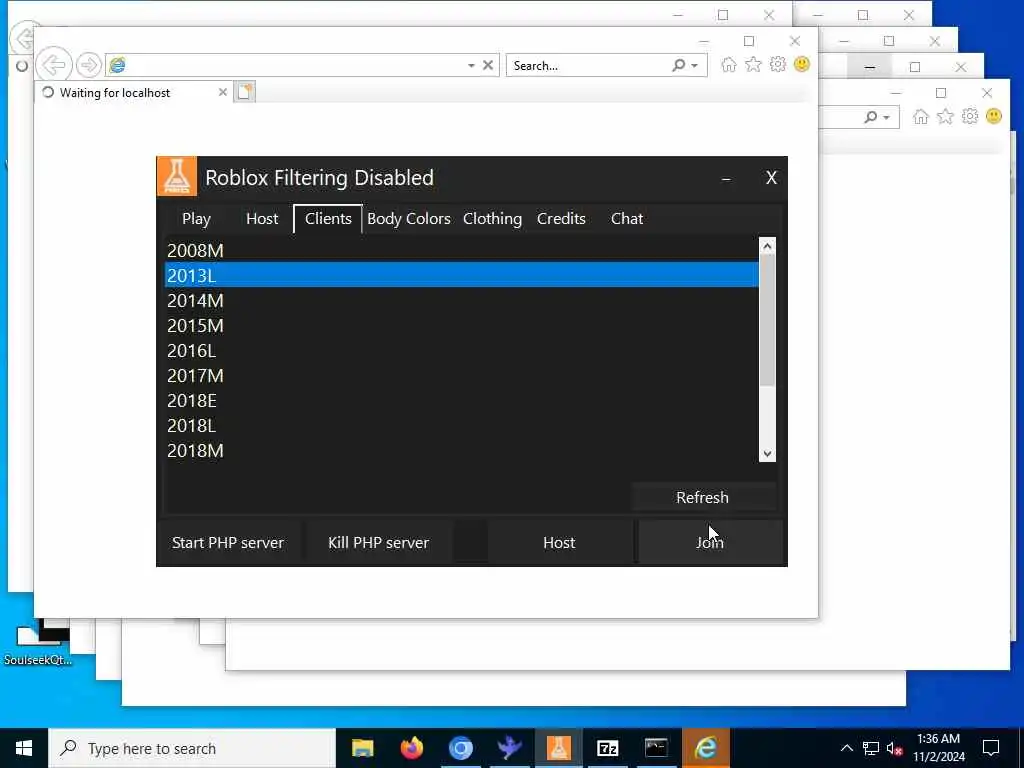Open the command prompt taskbar icon

[656, 748]
